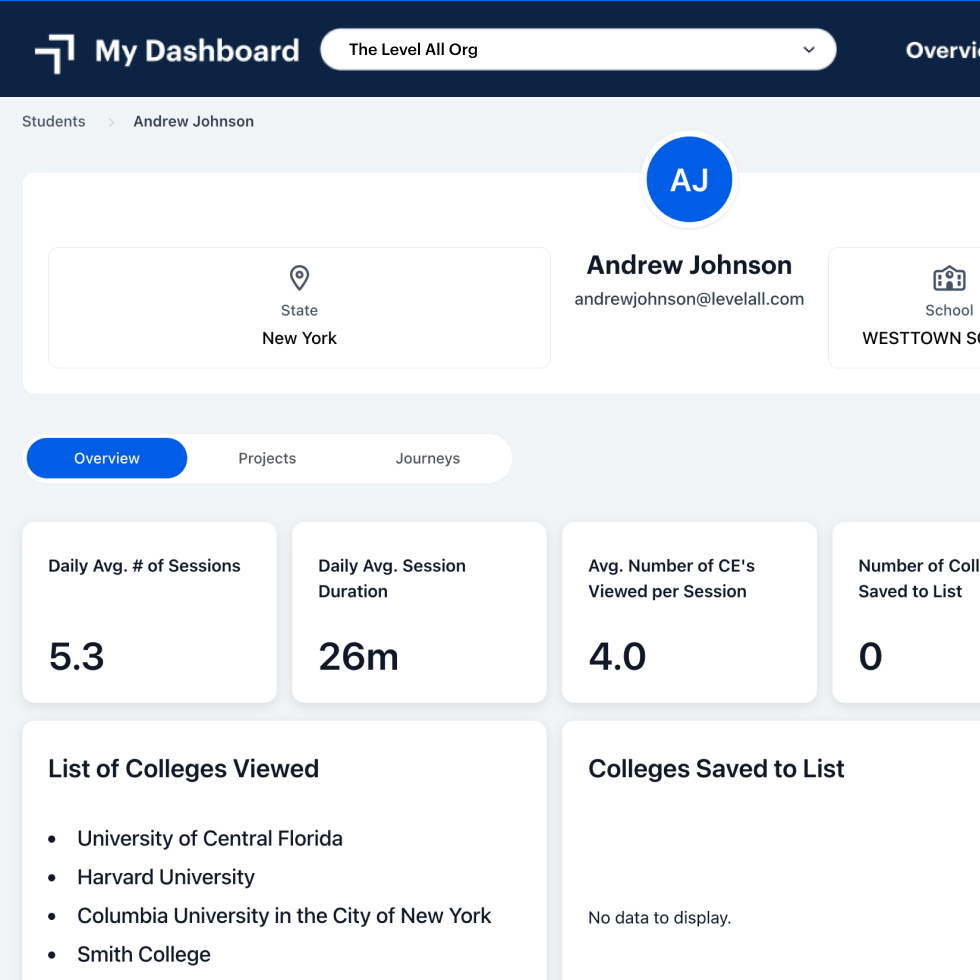The width and height of the screenshot is (980, 980).
Task: Click the breadcrumb separator chevron
Action: click(111, 122)
